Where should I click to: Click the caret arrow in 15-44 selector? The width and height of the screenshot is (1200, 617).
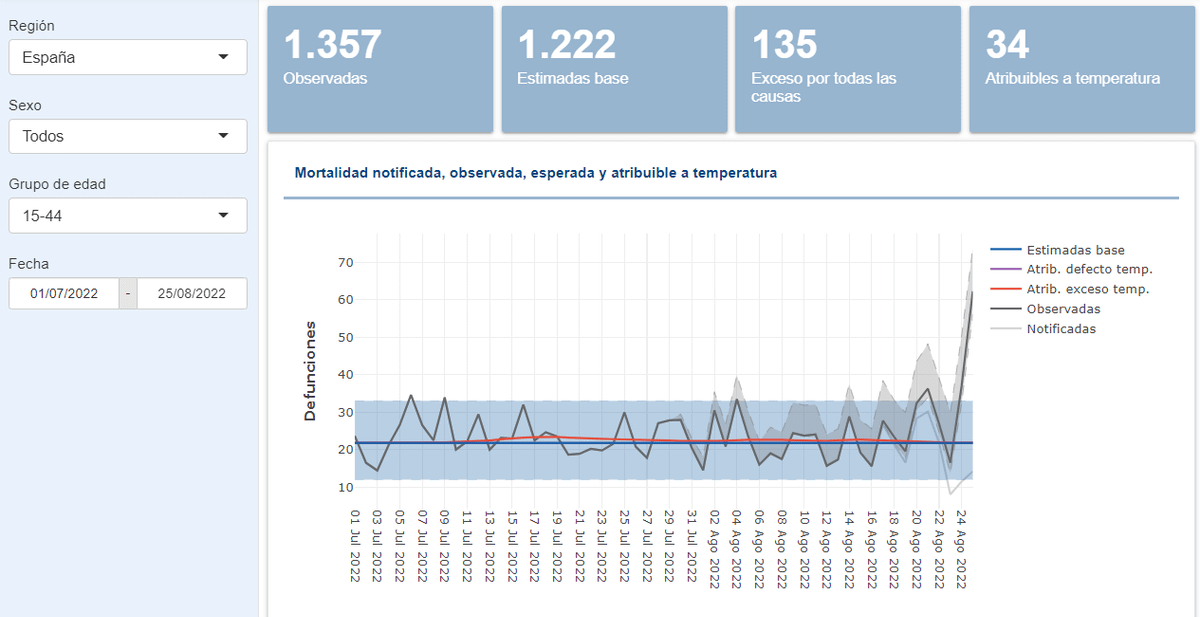click(x=223, y=215)
